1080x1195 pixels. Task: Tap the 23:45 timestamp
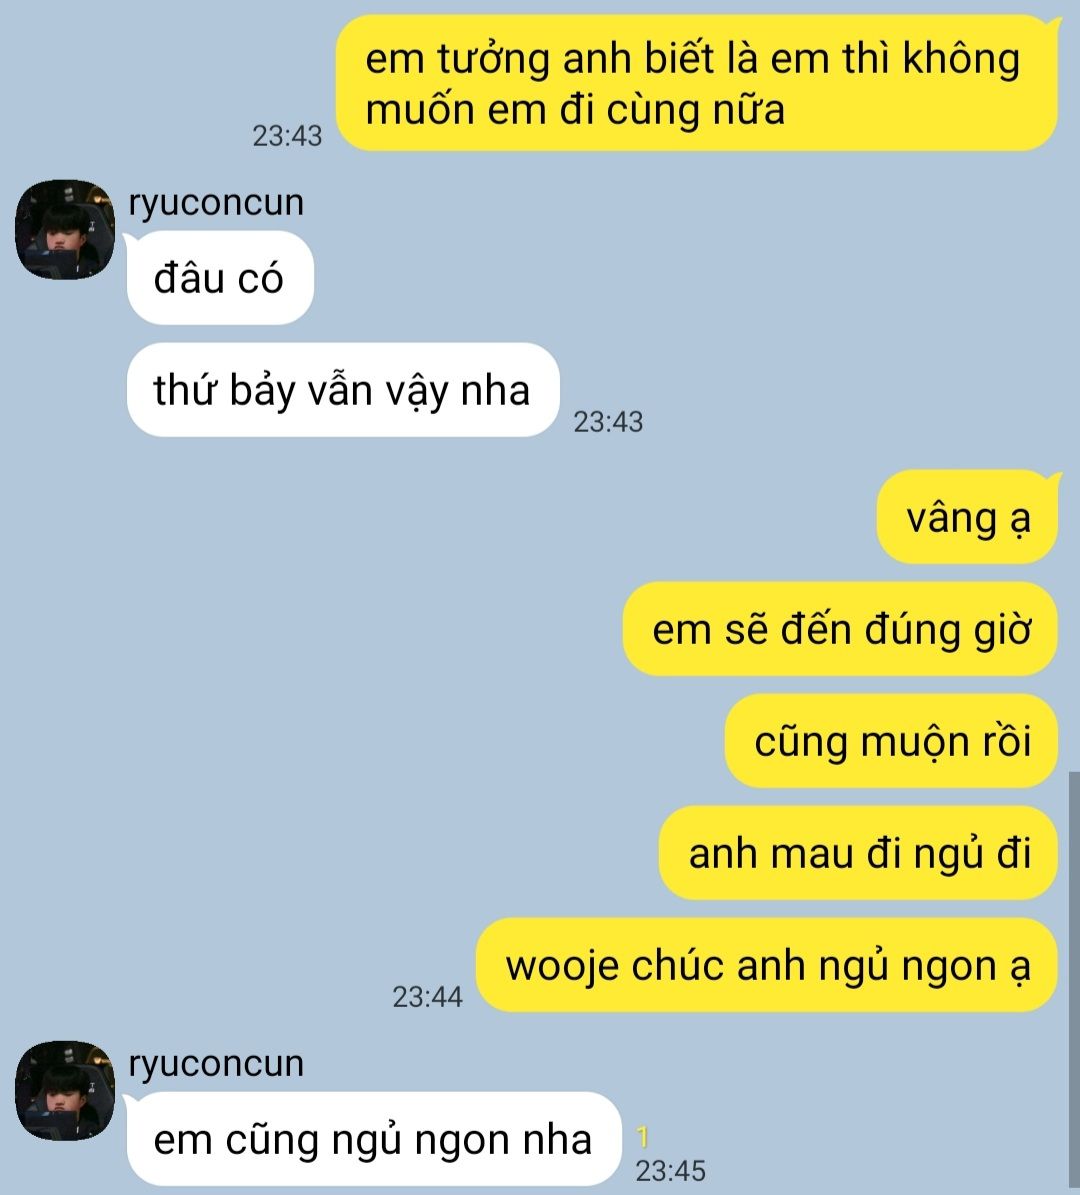click(x=671, y=1171)
